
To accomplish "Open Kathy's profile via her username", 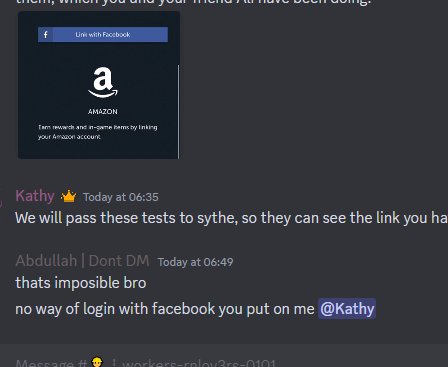I will (x=35, y=196).
